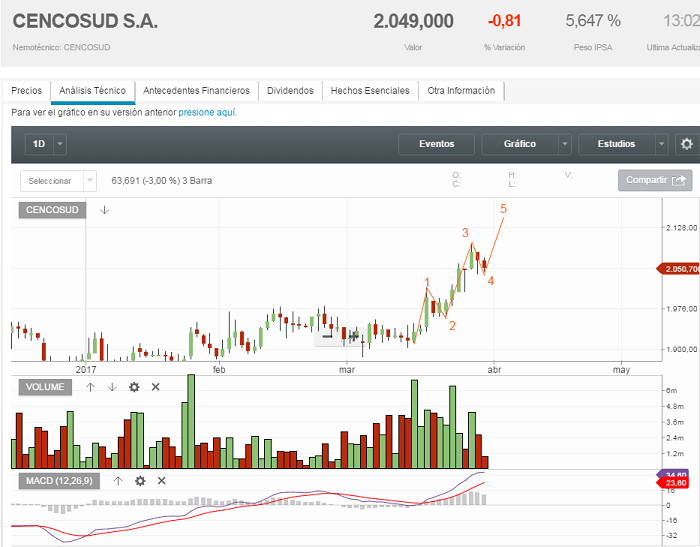This screenshot has width=700, height=547.
Task: Open the Hechos Esenciales tab
Action: [x=370, y=91]
